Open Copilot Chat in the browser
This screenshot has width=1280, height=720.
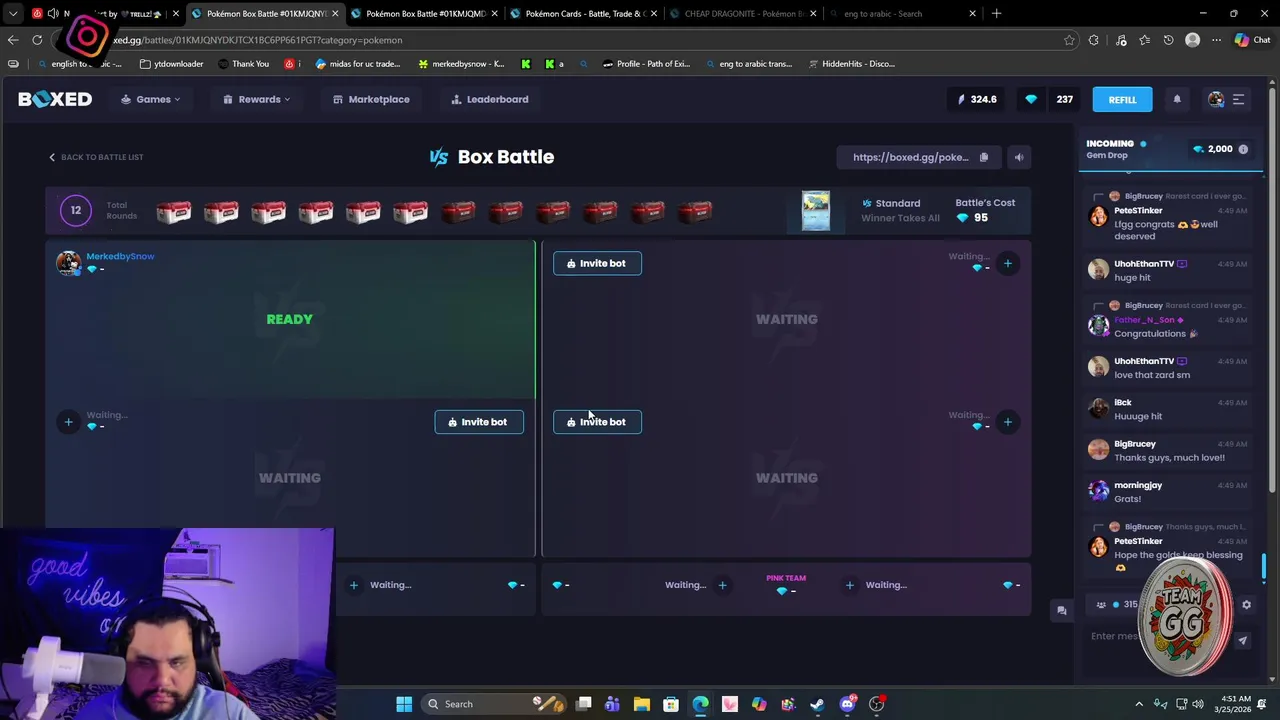(1252, 40)
